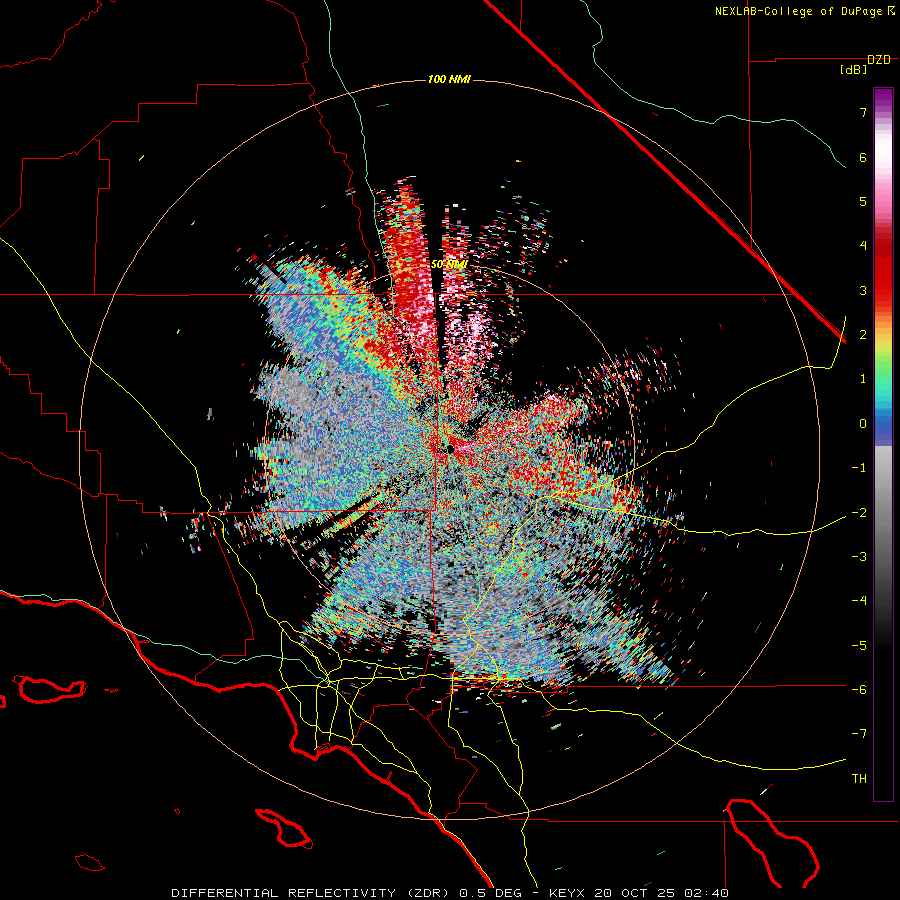900x900 pixels.
Task: Click the TH threshold label
Action: [859, 779]
